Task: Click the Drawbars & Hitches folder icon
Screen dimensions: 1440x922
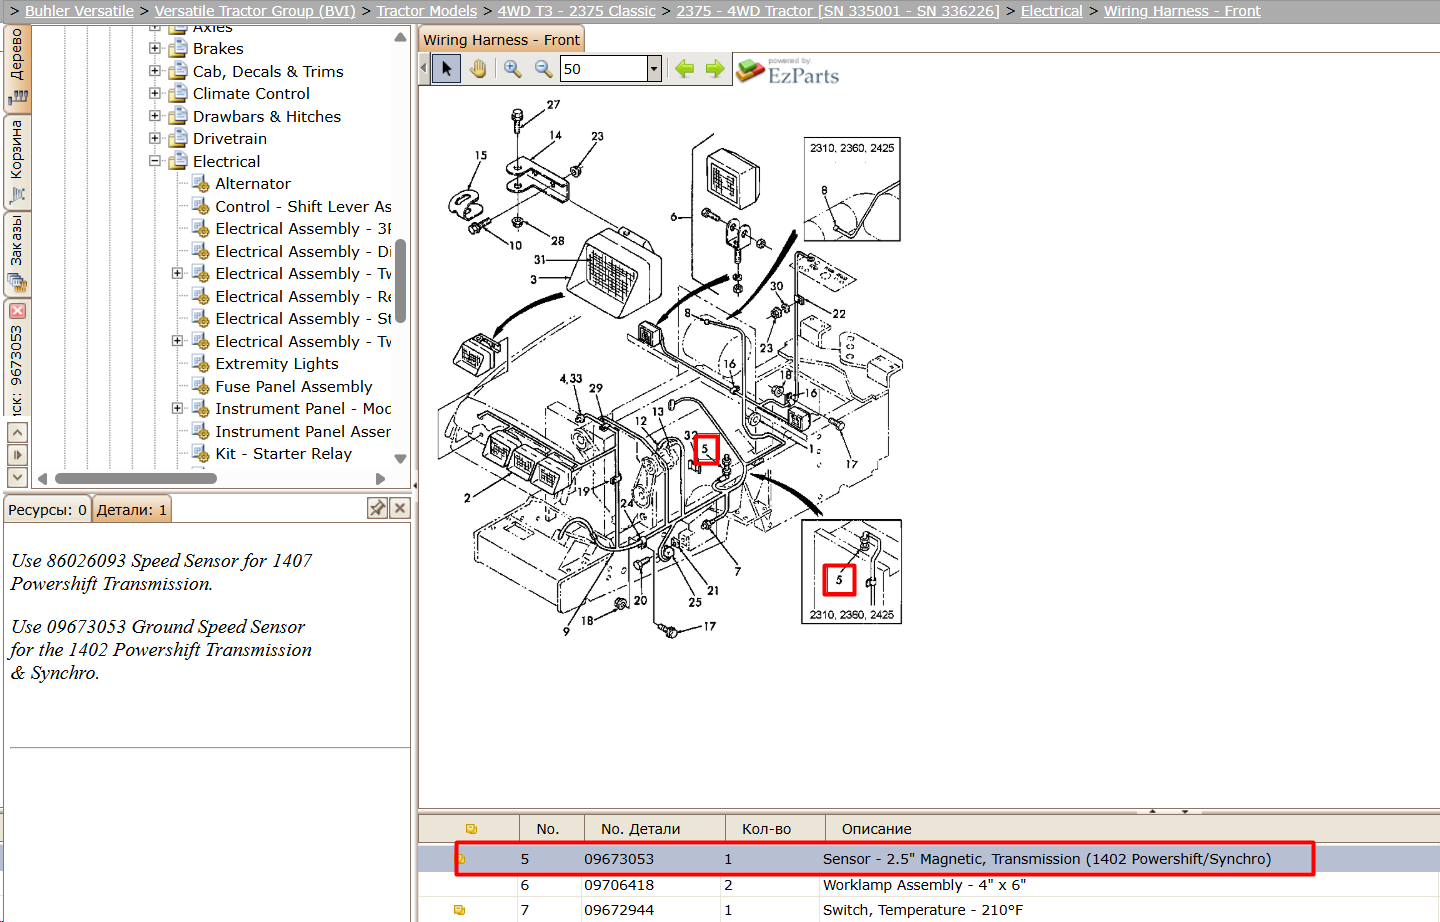Action: coord(178,116)
